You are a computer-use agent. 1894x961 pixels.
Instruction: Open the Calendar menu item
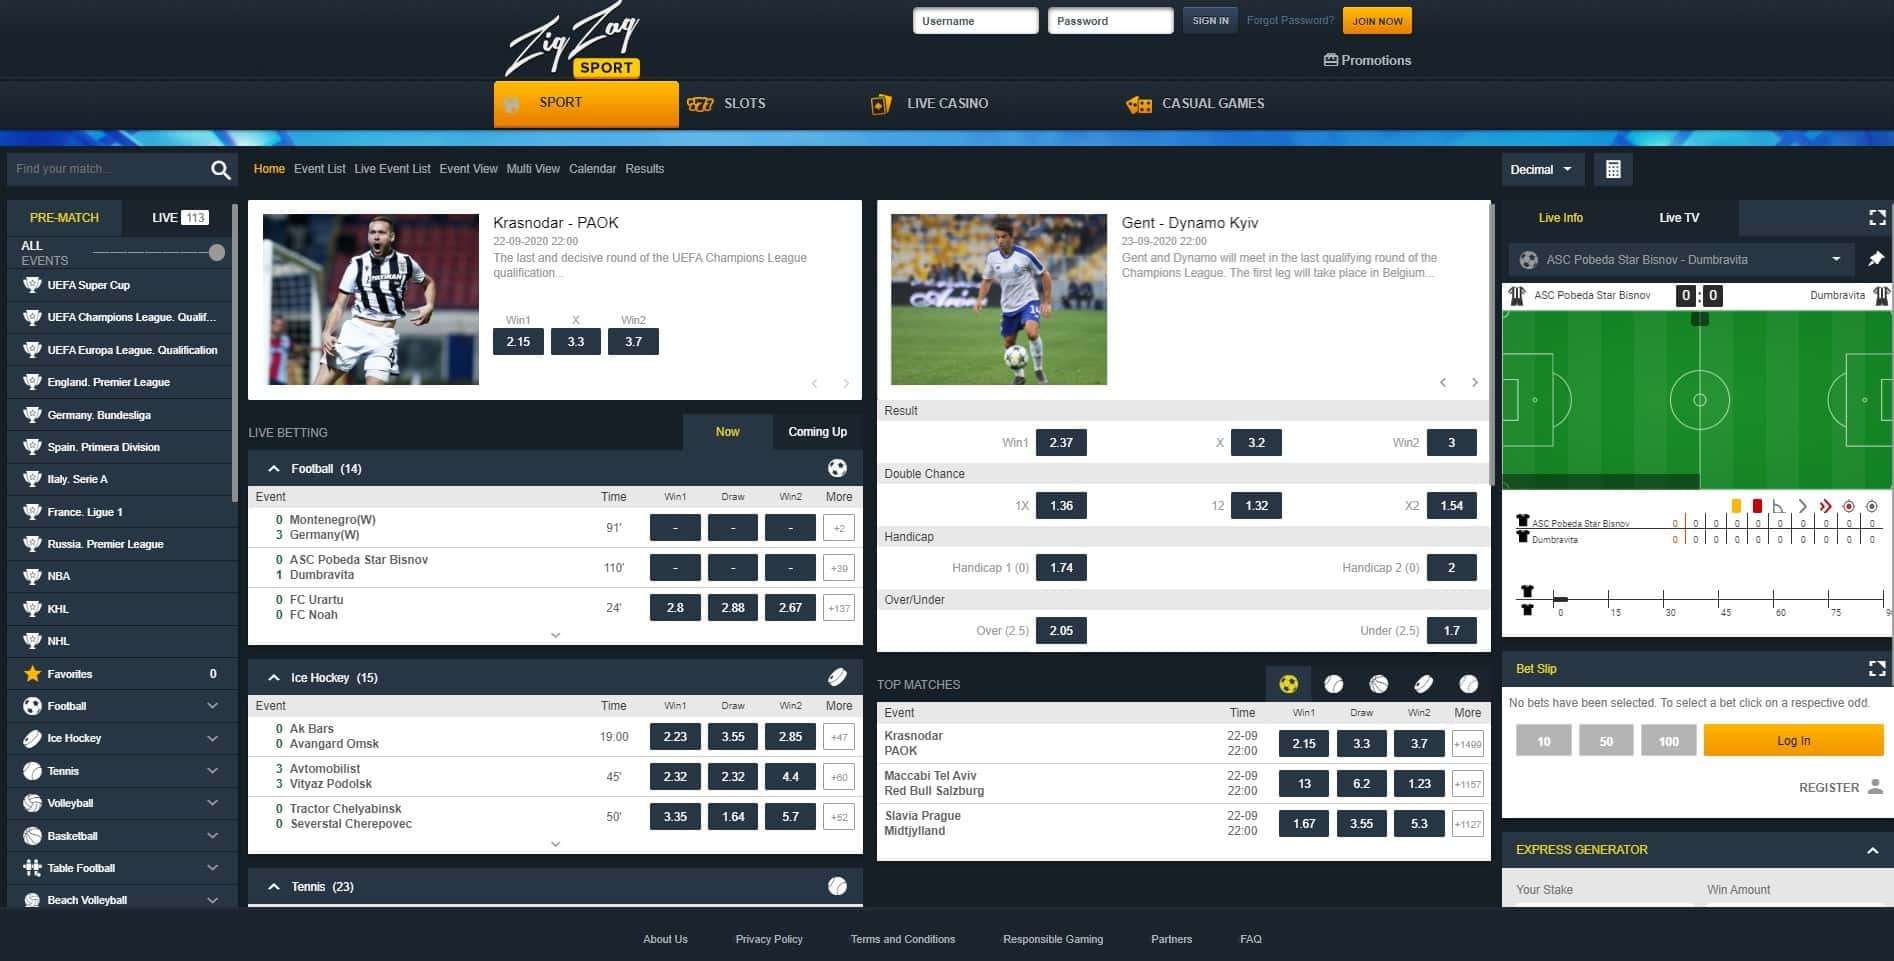tap(592, 169)
